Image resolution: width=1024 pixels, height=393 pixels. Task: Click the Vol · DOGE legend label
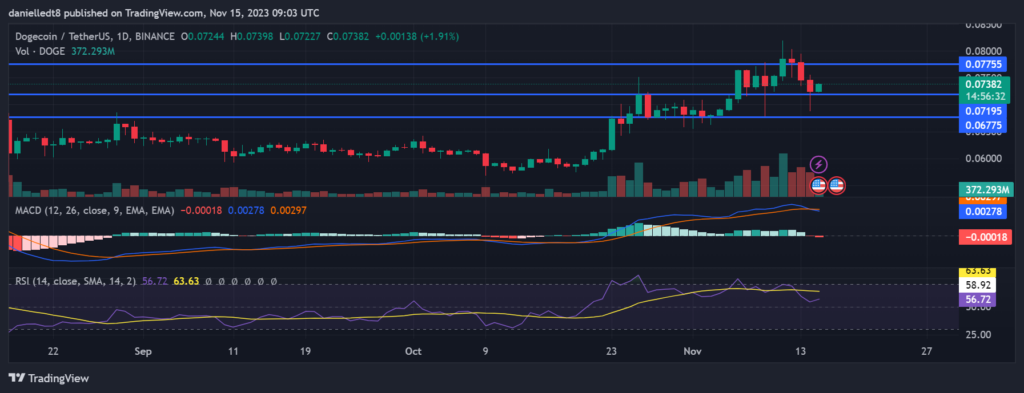pos(40,51)
